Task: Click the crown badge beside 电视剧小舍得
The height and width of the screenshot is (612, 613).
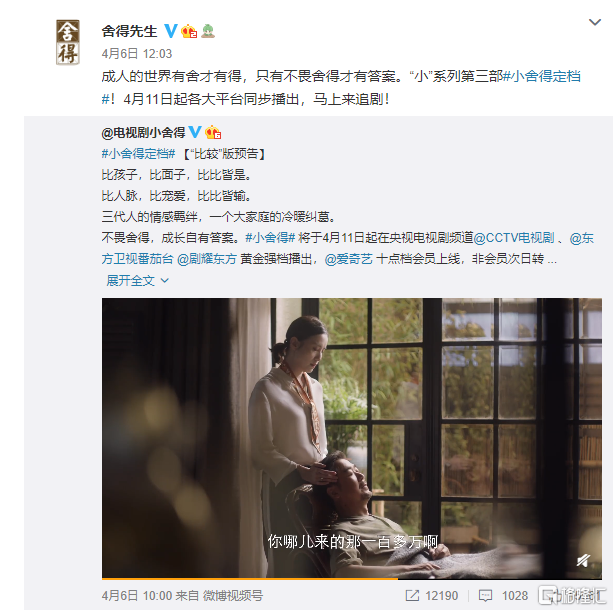Action: 213,132
